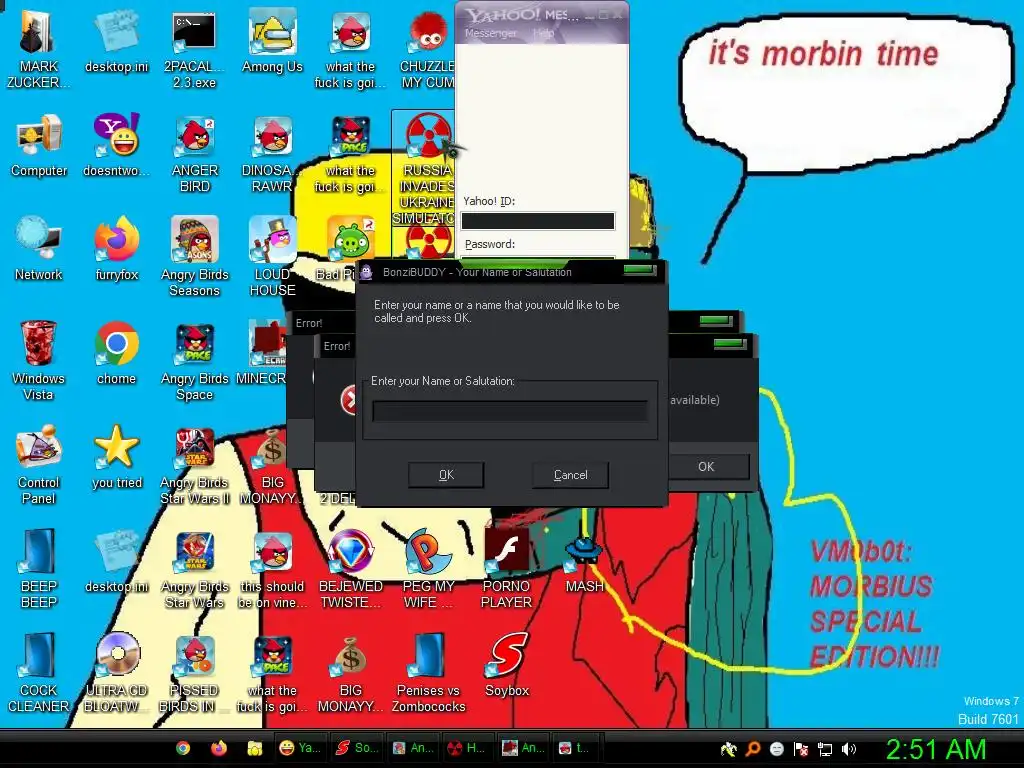This screenshot has width=1024, height=768.
Task: Click OK in BonziBUDDY dialog
Action: 446,475
